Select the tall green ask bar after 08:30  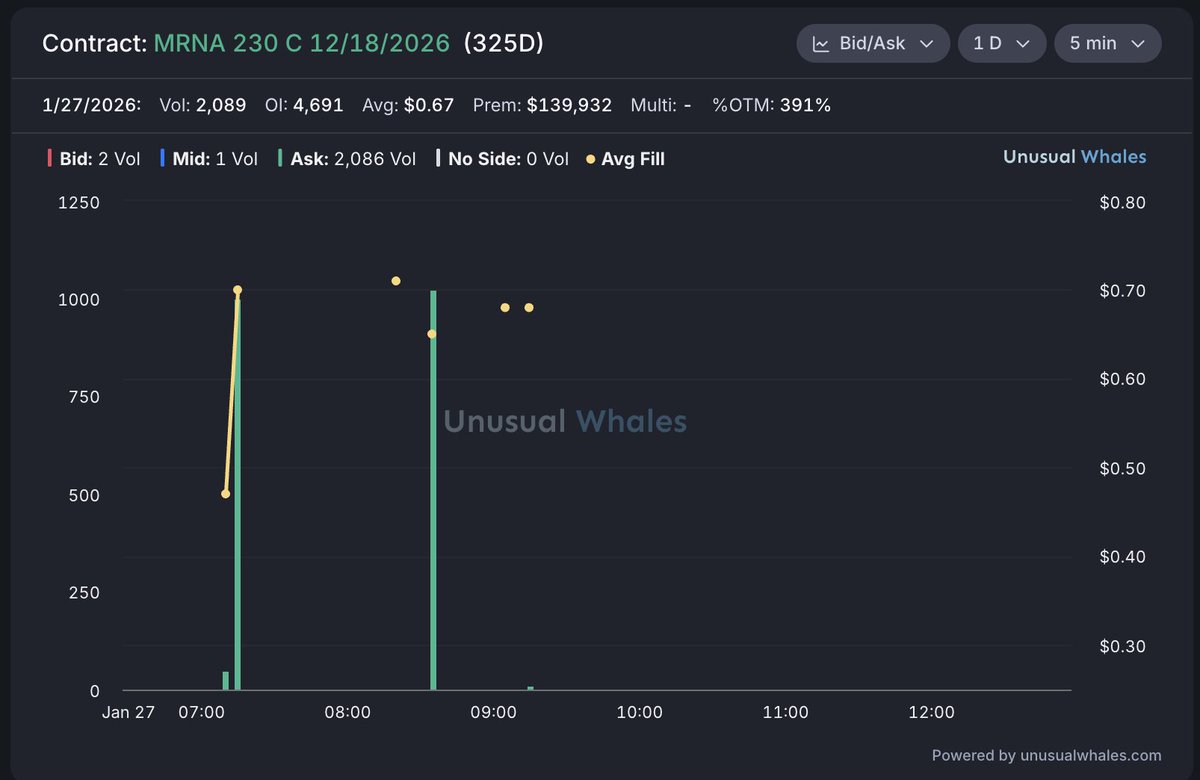pos(433,490)
